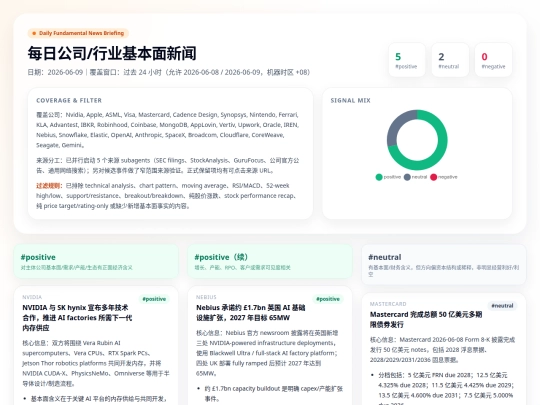Open the NVIDIA 与 SK hynix headline
The width and height of the screenshot is (540, 405).
[x=77, y=318]
